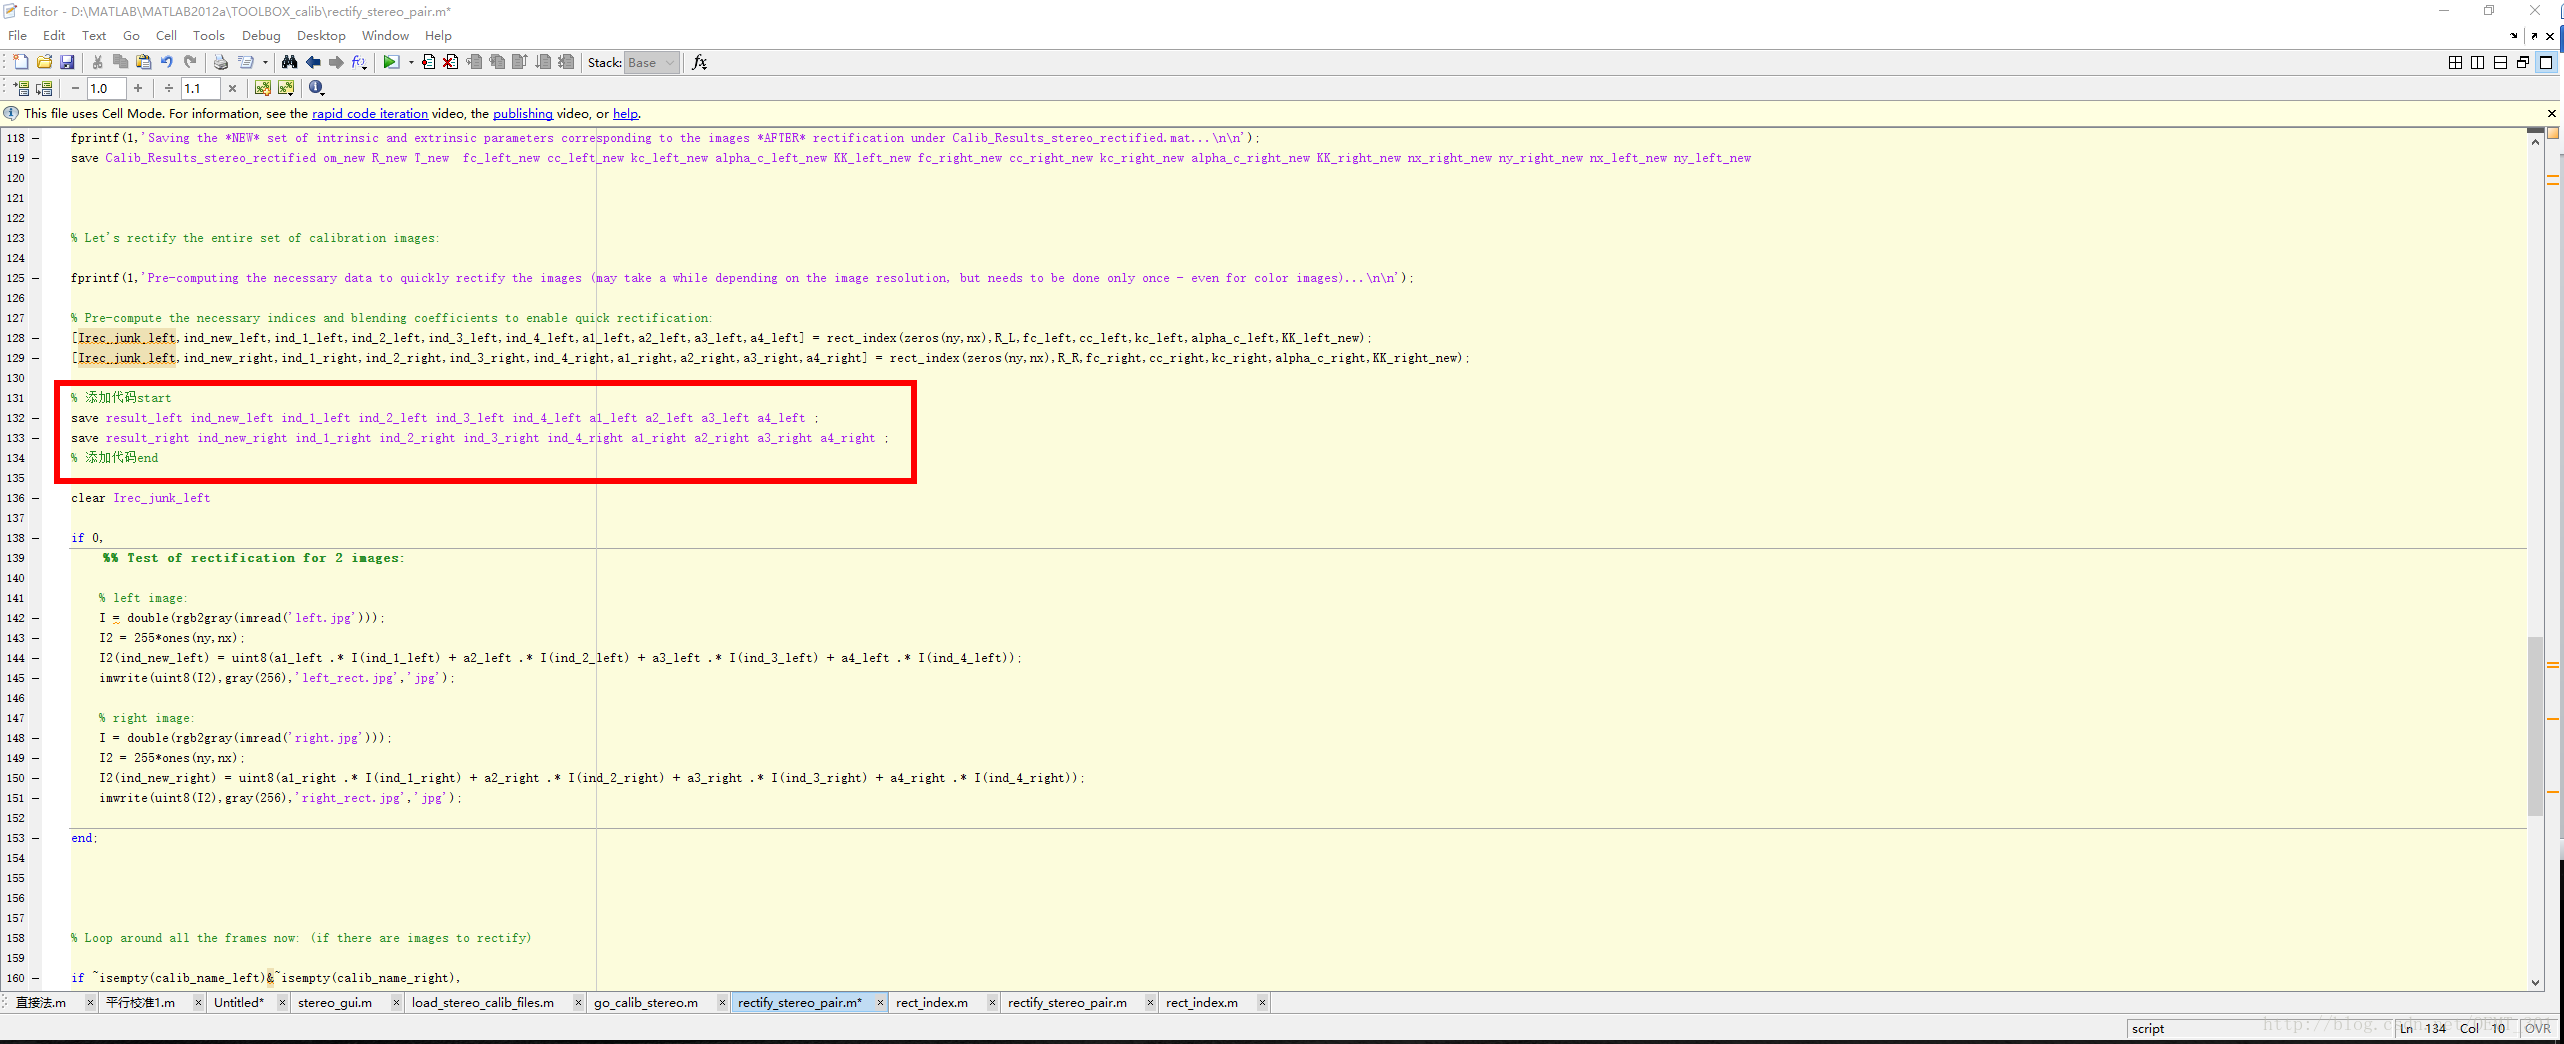Save the file with the floppy disk icon
Viewport: 2564px width, 1044px height.
click(67, 62)
